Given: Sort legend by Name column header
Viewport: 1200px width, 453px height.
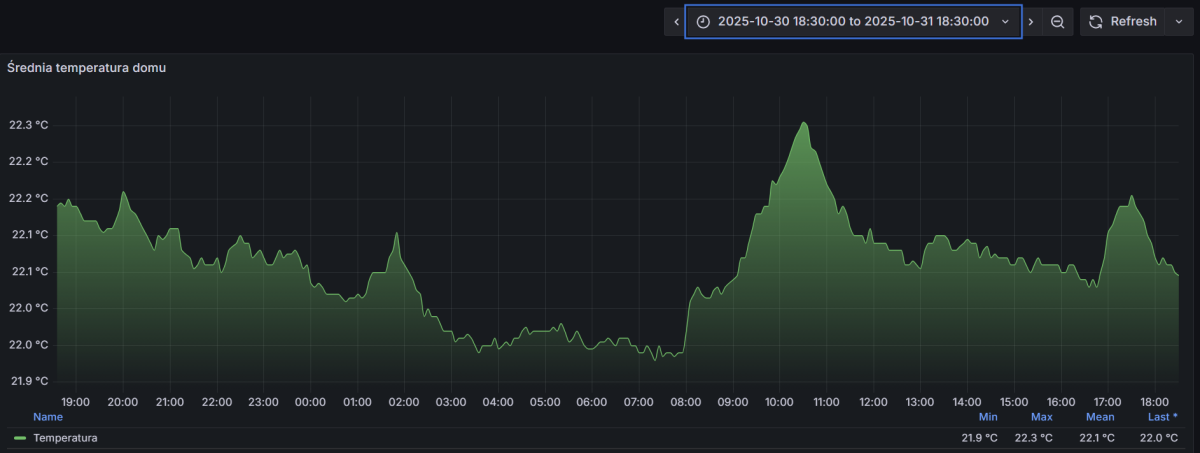Looking at the screenshot, I should tap(48, 416).
